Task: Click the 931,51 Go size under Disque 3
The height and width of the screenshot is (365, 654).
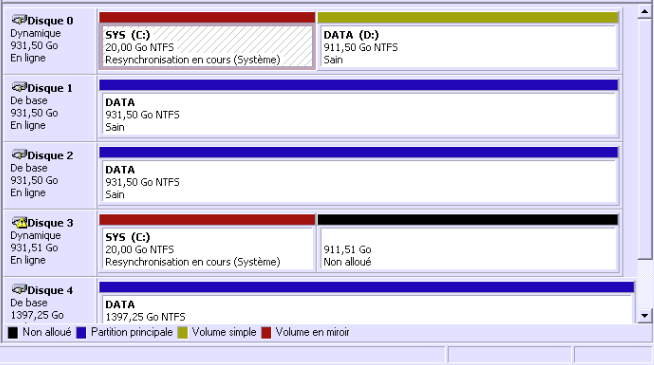Action: click(34, 247)
